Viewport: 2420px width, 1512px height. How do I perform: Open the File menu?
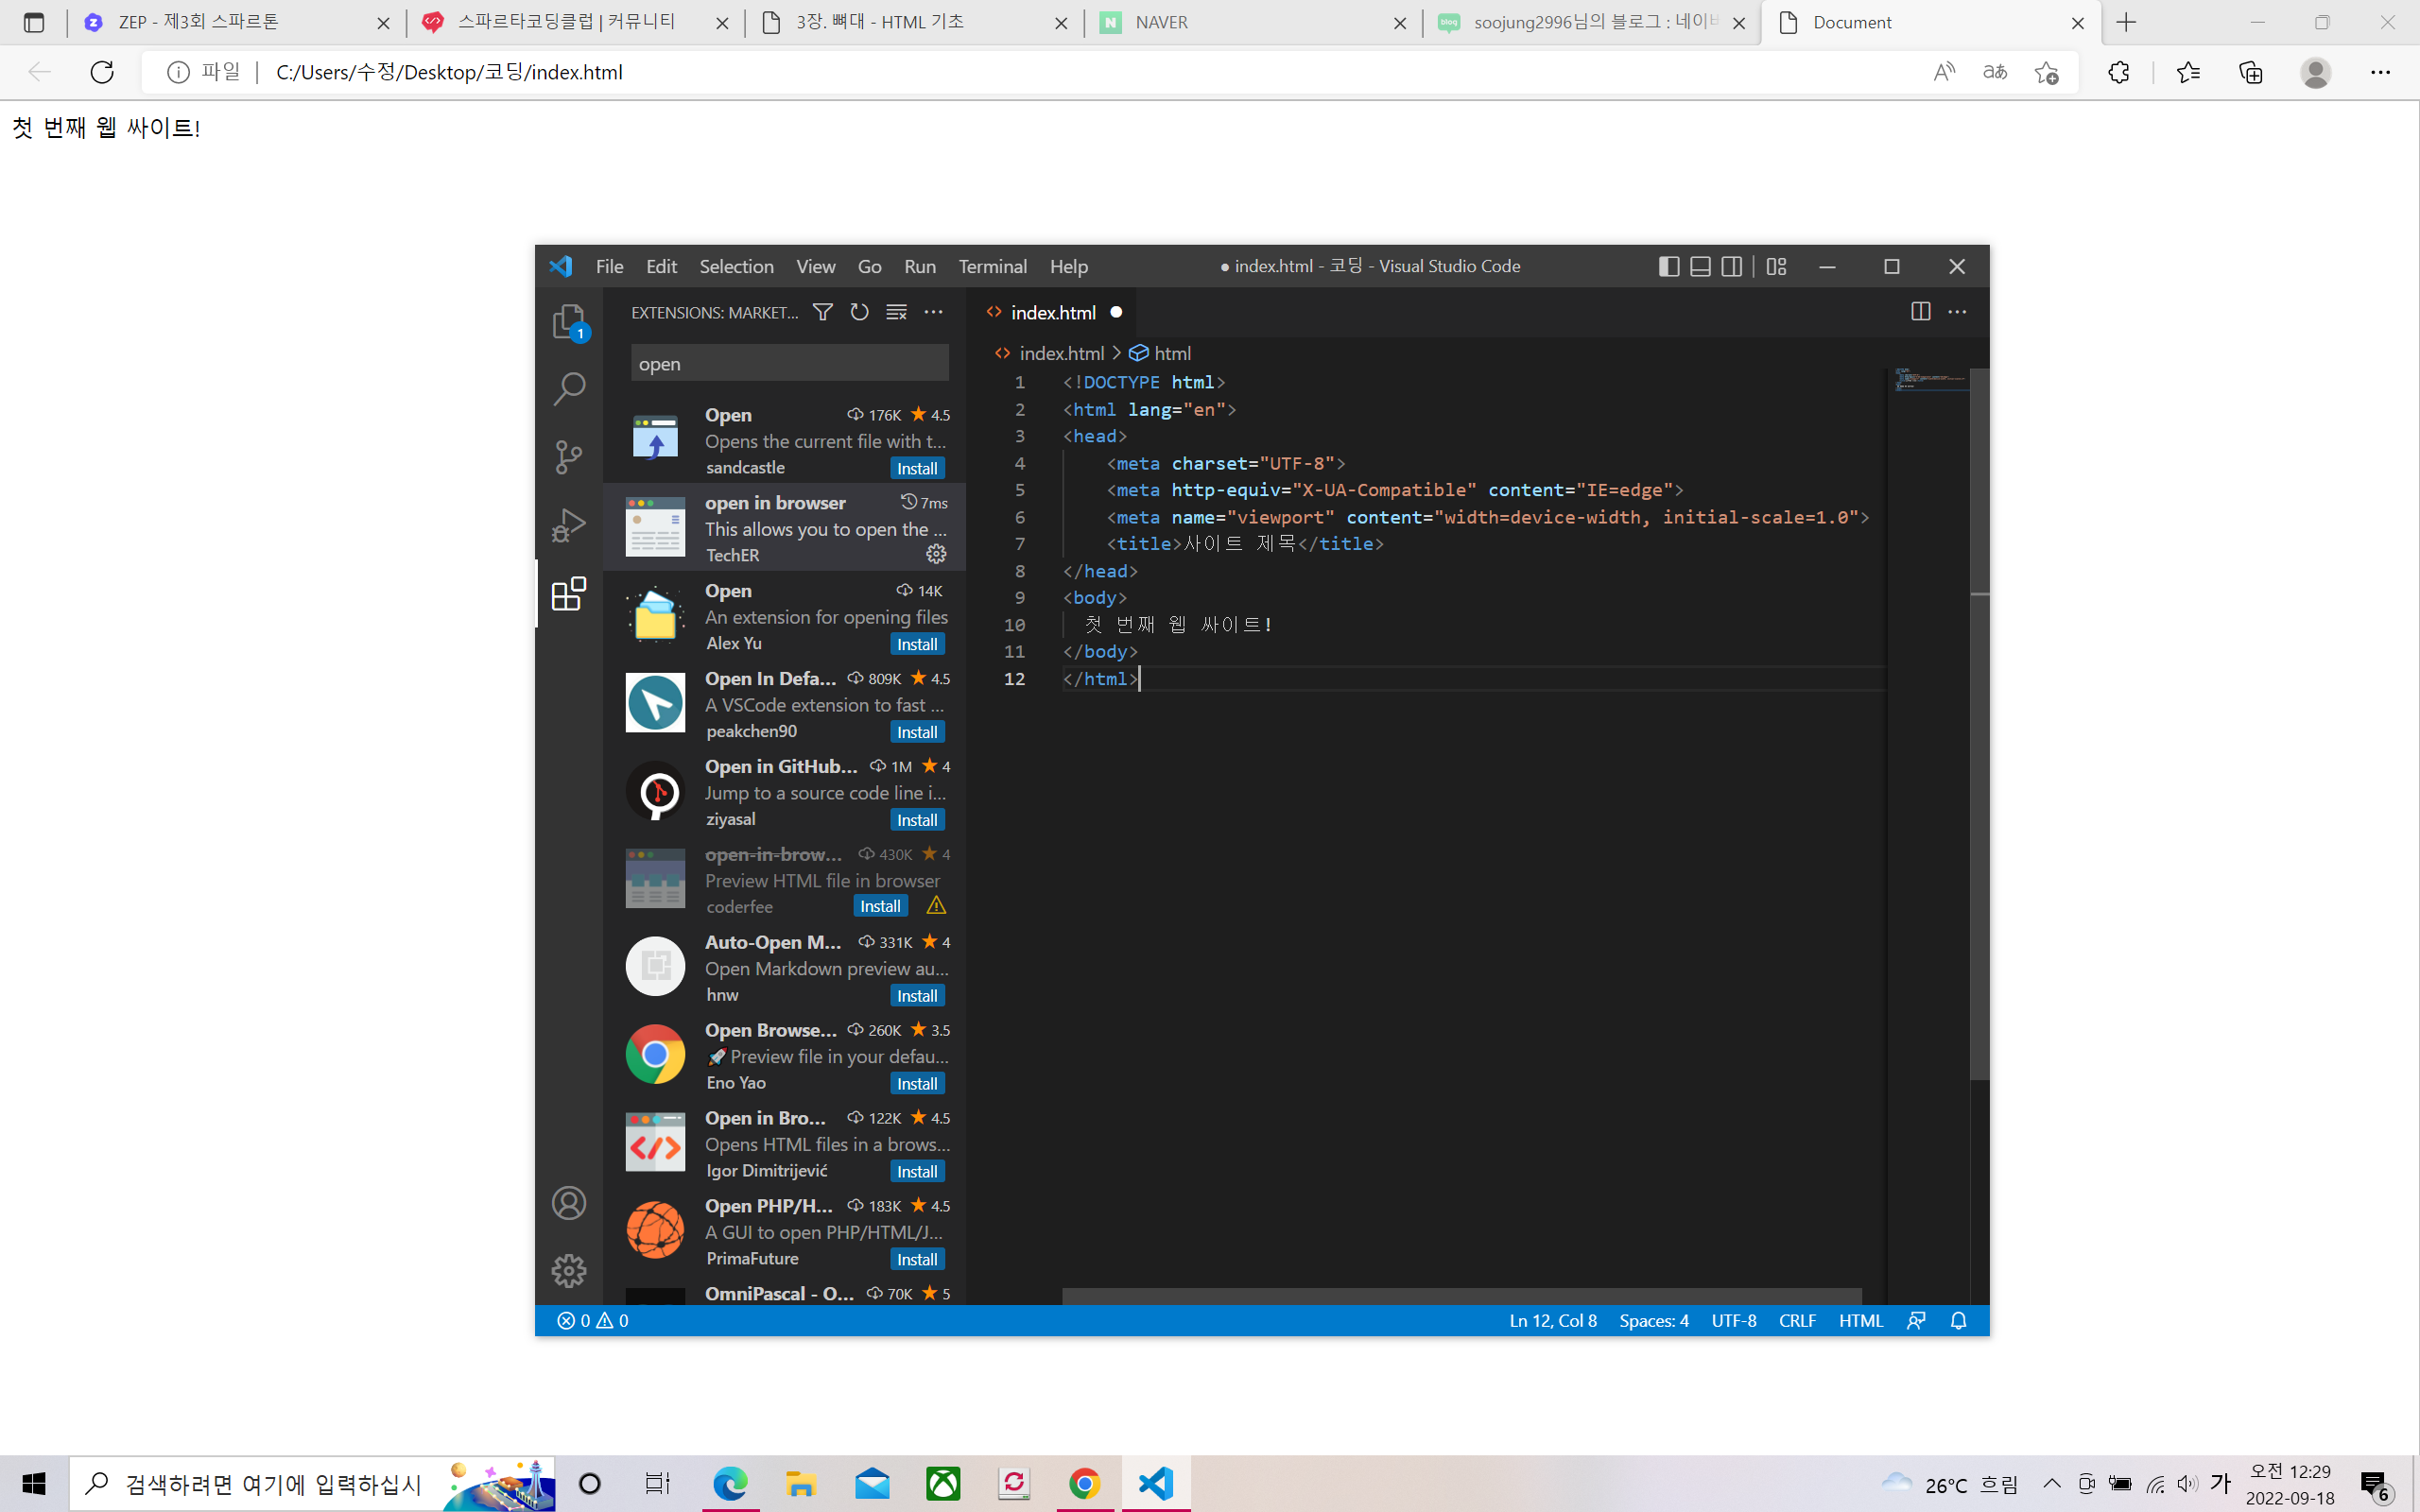pyautogui.click(x=609, y=266)
